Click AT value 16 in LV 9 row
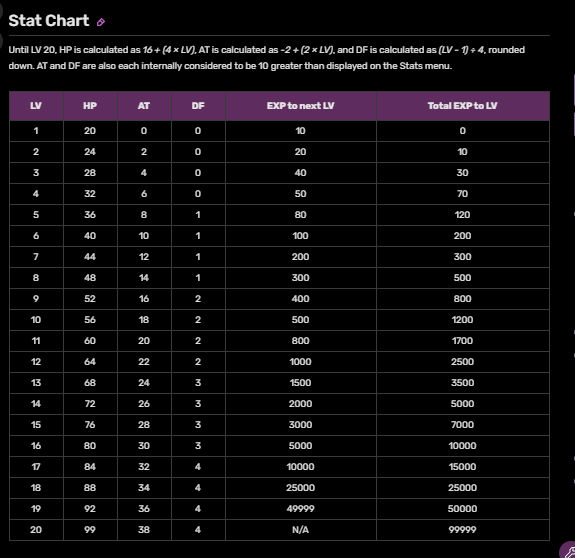Screen dimensions: 575x558 click(x=144, y=298)
